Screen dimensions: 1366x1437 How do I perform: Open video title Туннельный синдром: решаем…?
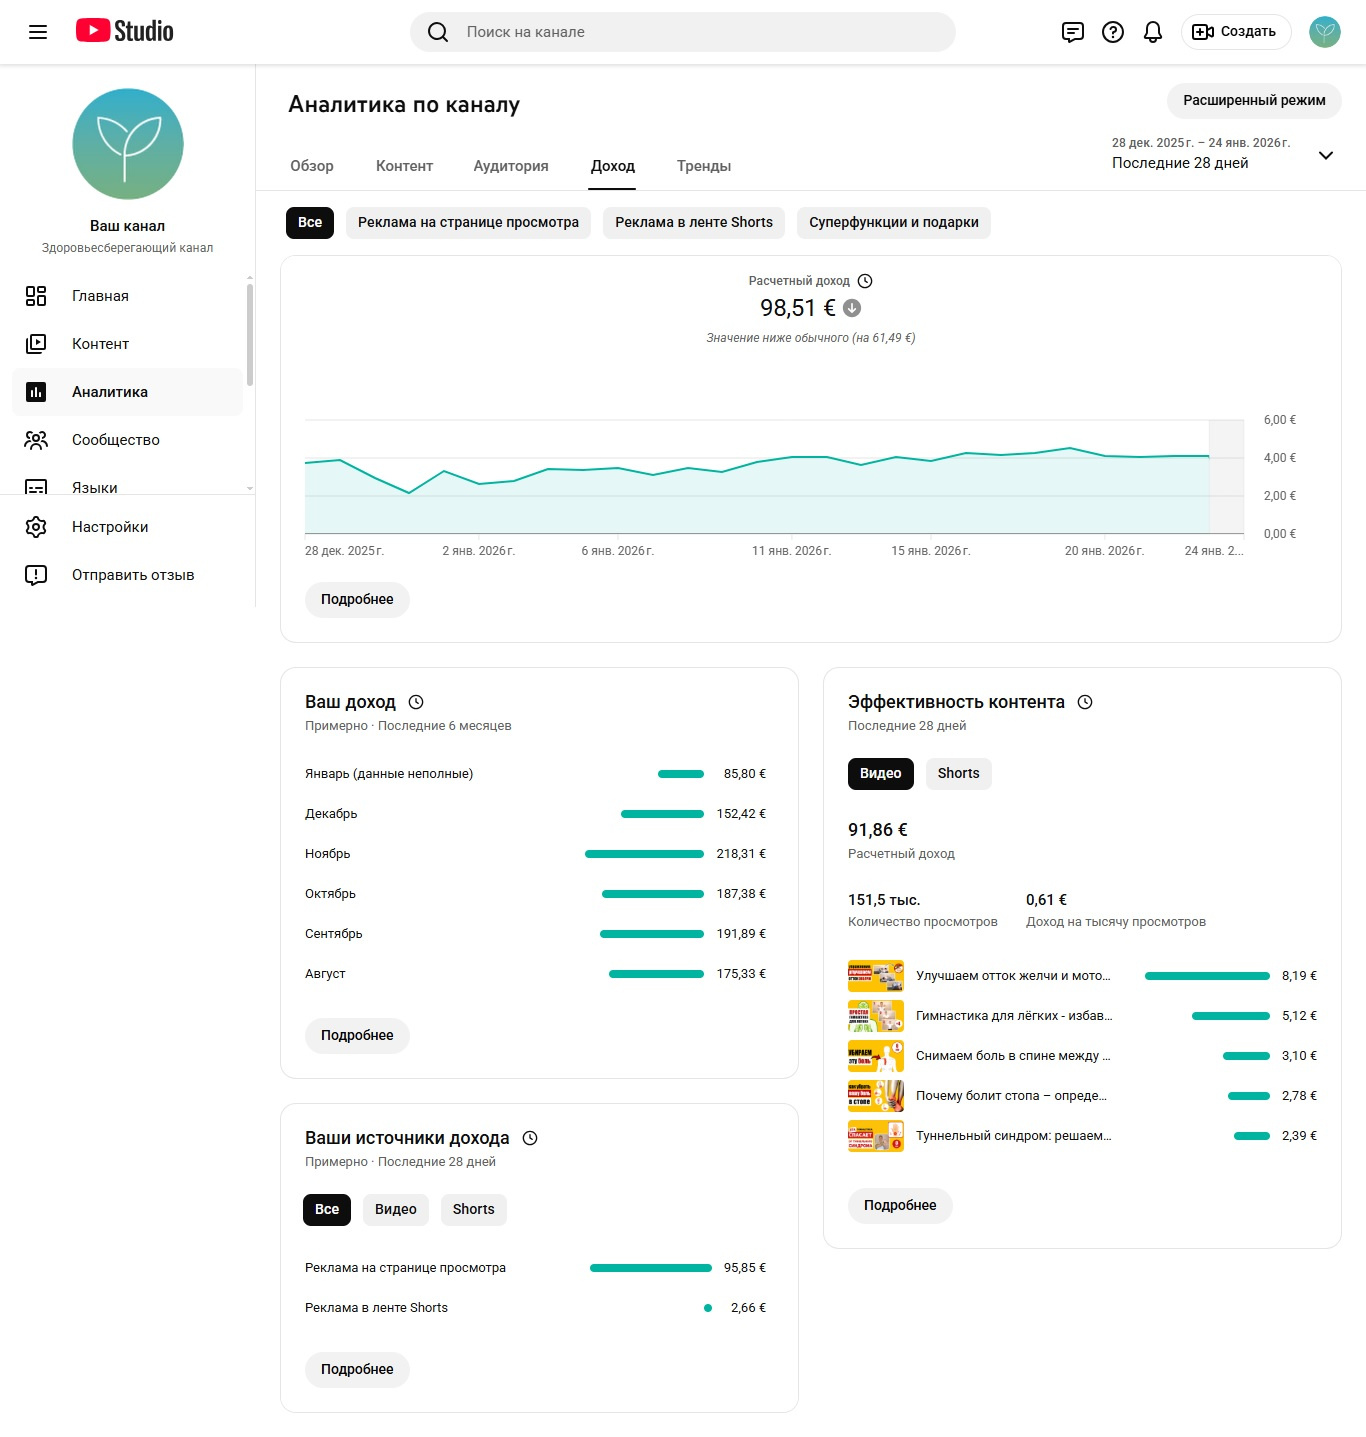1014,1136
